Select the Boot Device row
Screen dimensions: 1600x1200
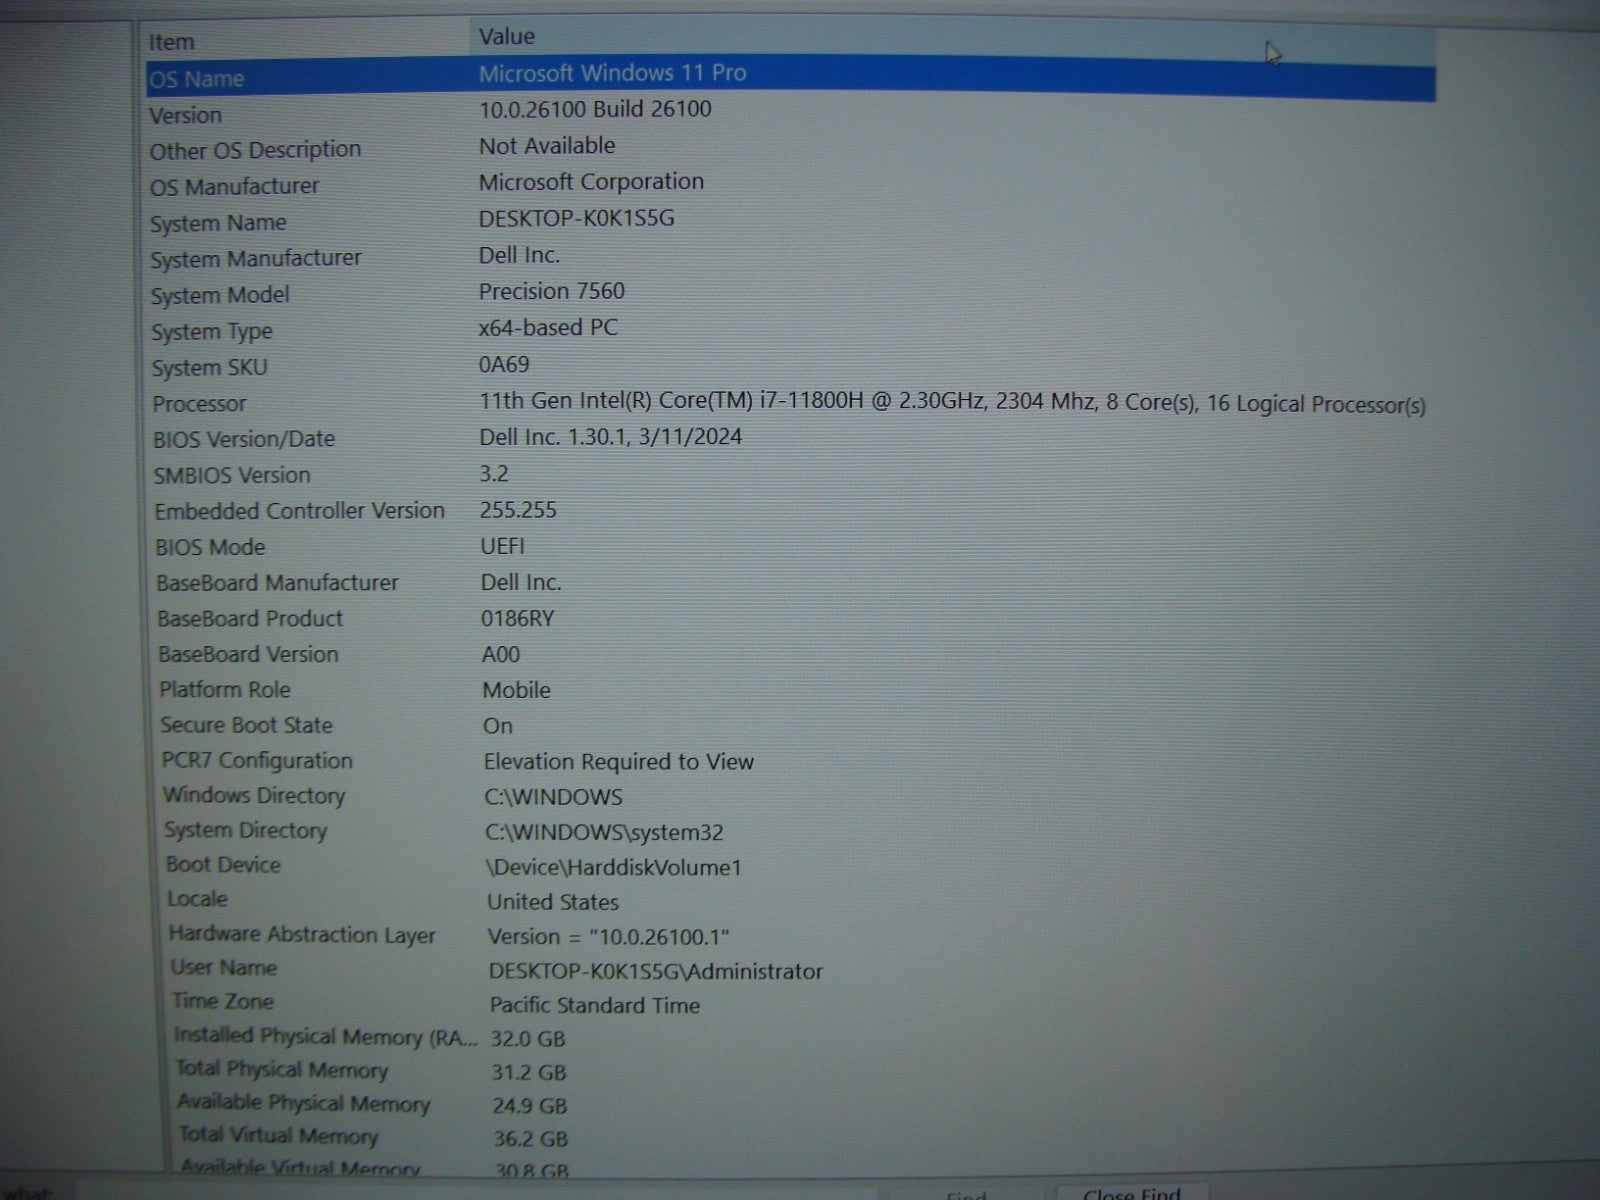coord(223,865)
